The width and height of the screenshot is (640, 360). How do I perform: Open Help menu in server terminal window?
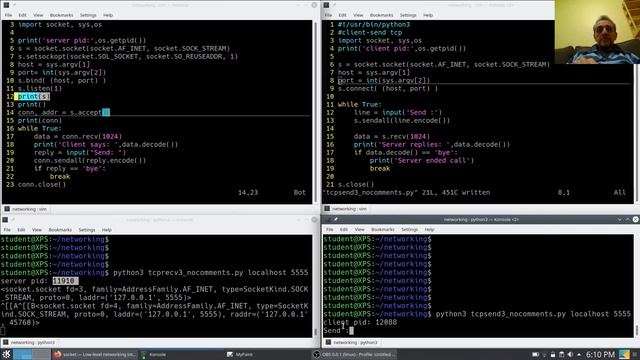107,230
